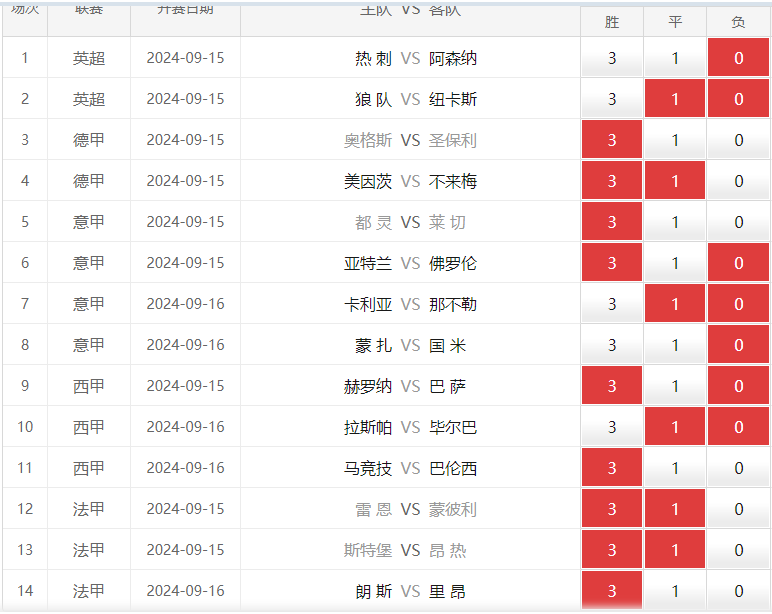Screen dimensions: 772x614
Task: Select loss (0) for 雷恩 VS 蒙彼利
Action: (x=738, y=509)
